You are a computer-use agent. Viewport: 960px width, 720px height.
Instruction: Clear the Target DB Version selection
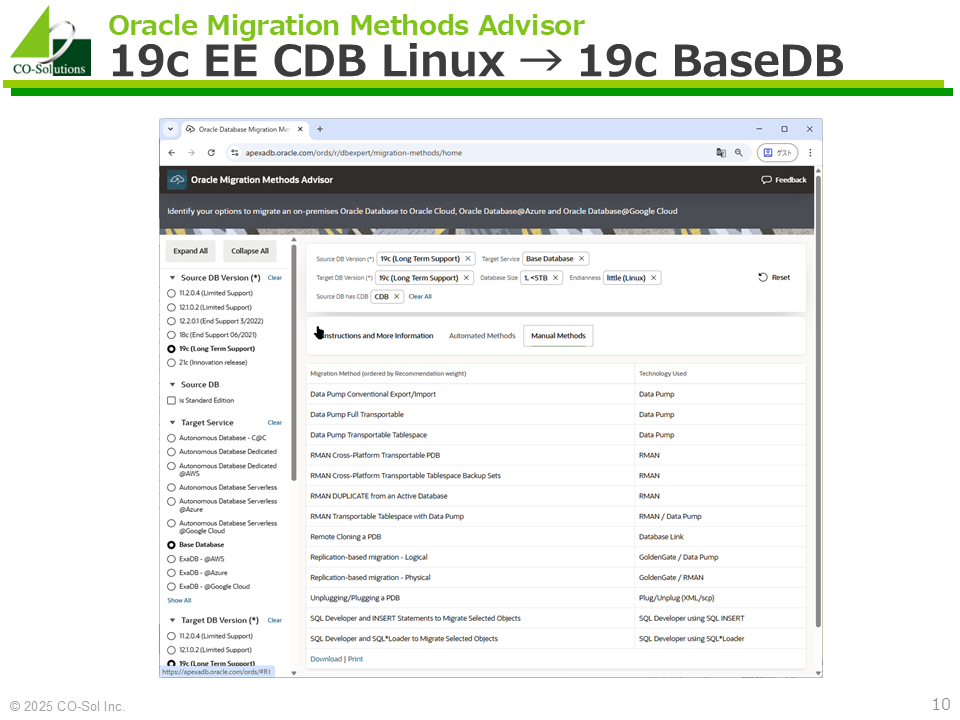[274, 620]
